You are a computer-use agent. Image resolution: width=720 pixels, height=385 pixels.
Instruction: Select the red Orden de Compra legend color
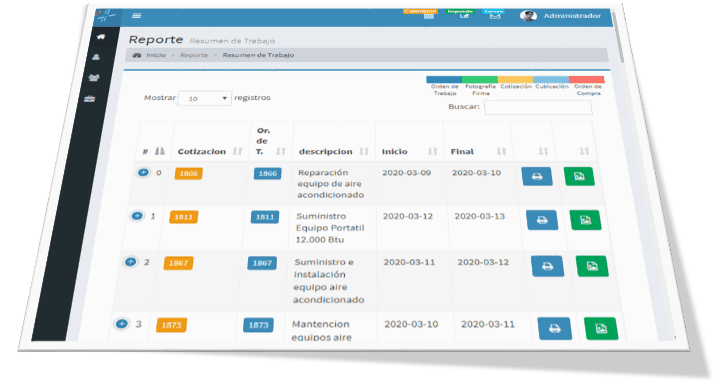tap(586, 79)
